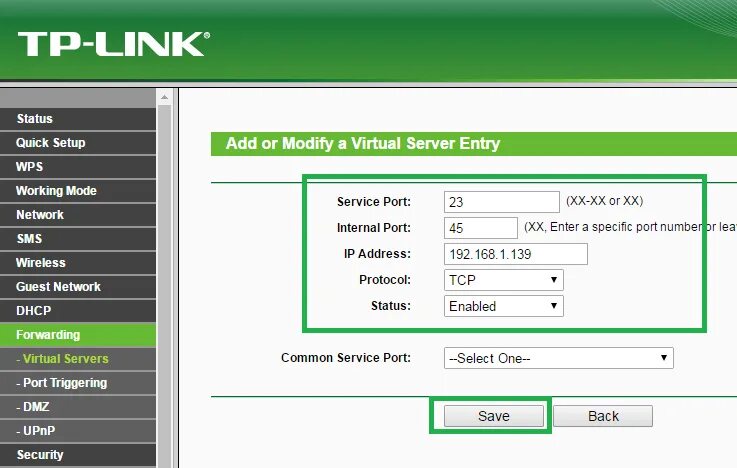Click the 'Common Service Port:' label

click(x=346, y=358)
